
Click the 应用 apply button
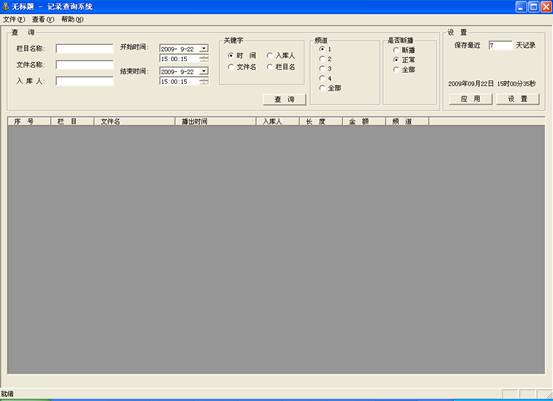point(470,99)
